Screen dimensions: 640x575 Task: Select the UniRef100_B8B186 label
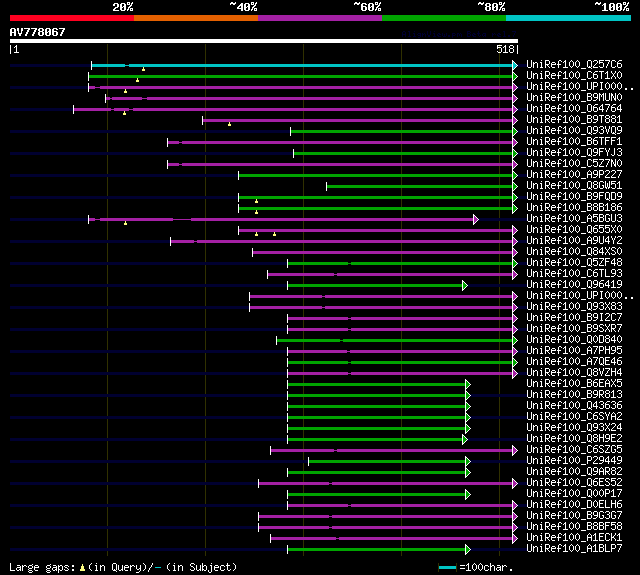point(574,208)
